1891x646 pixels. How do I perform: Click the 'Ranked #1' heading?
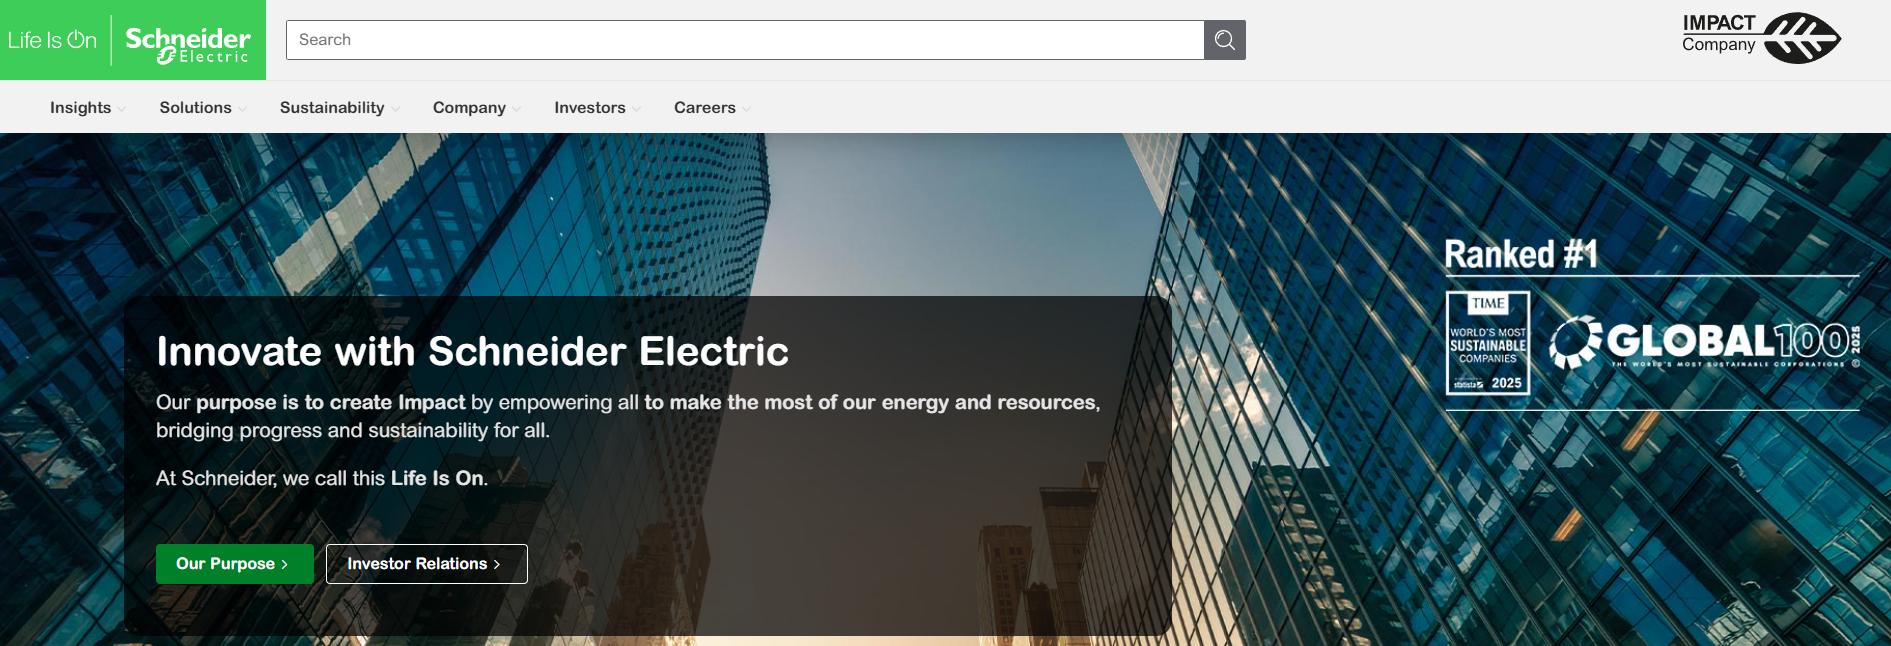pos(1521,254)
